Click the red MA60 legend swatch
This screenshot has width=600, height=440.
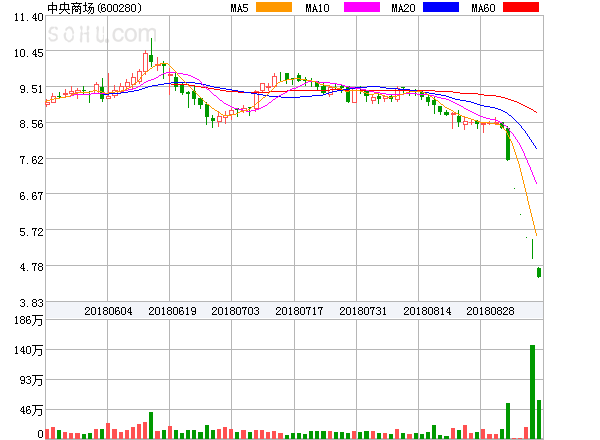[x=521, y=7]
